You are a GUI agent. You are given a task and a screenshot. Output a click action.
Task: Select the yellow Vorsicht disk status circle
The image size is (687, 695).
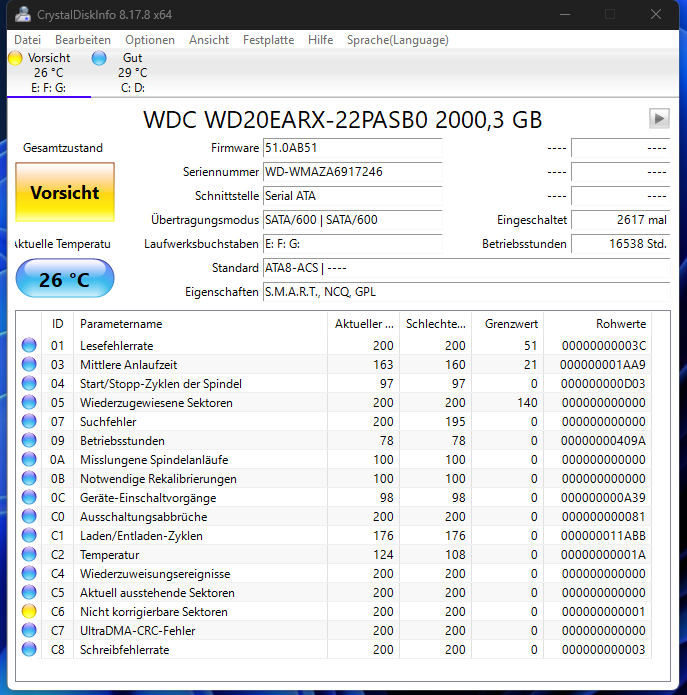[16, 58]
